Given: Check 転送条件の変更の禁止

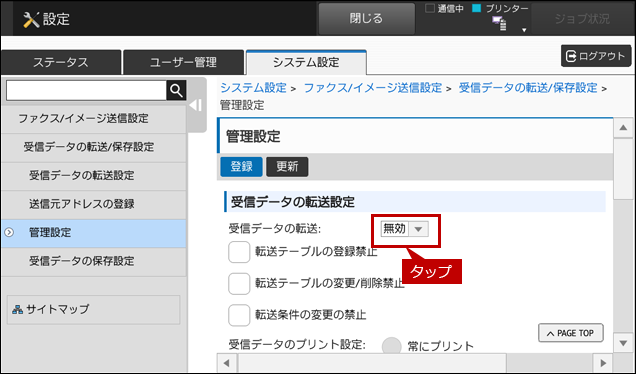Looking at the screenshot, I should [x=239, y=315].
